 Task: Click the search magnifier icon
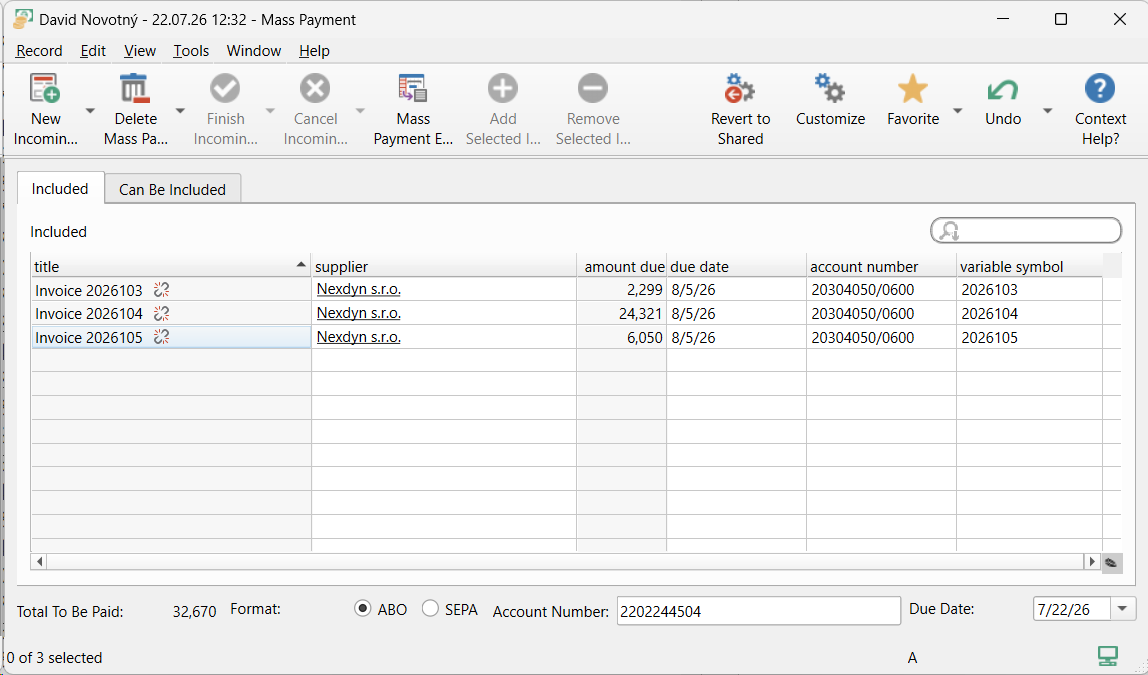949,231
